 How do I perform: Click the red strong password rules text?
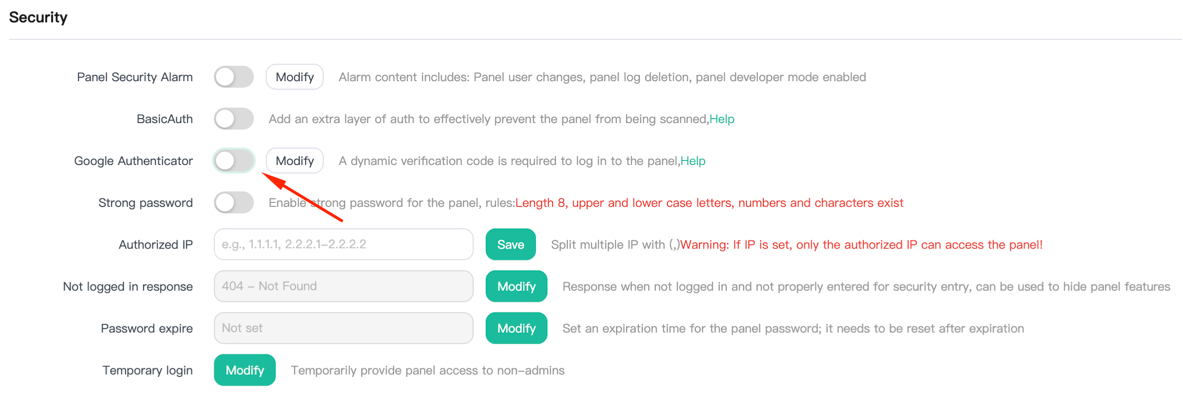coord(709,202)
